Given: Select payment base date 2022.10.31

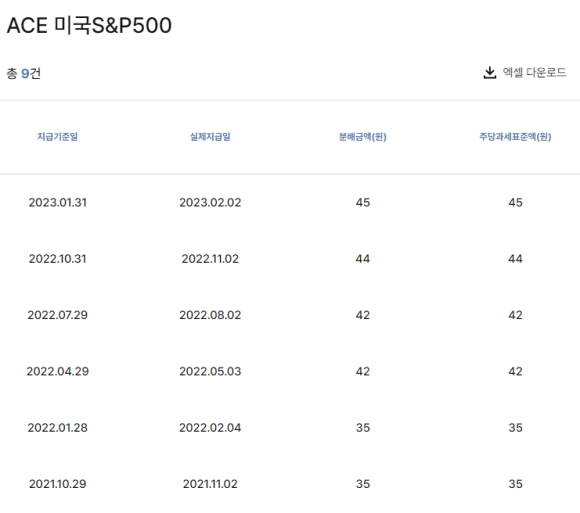Looking at the screenshot, I should pos(58,259).
